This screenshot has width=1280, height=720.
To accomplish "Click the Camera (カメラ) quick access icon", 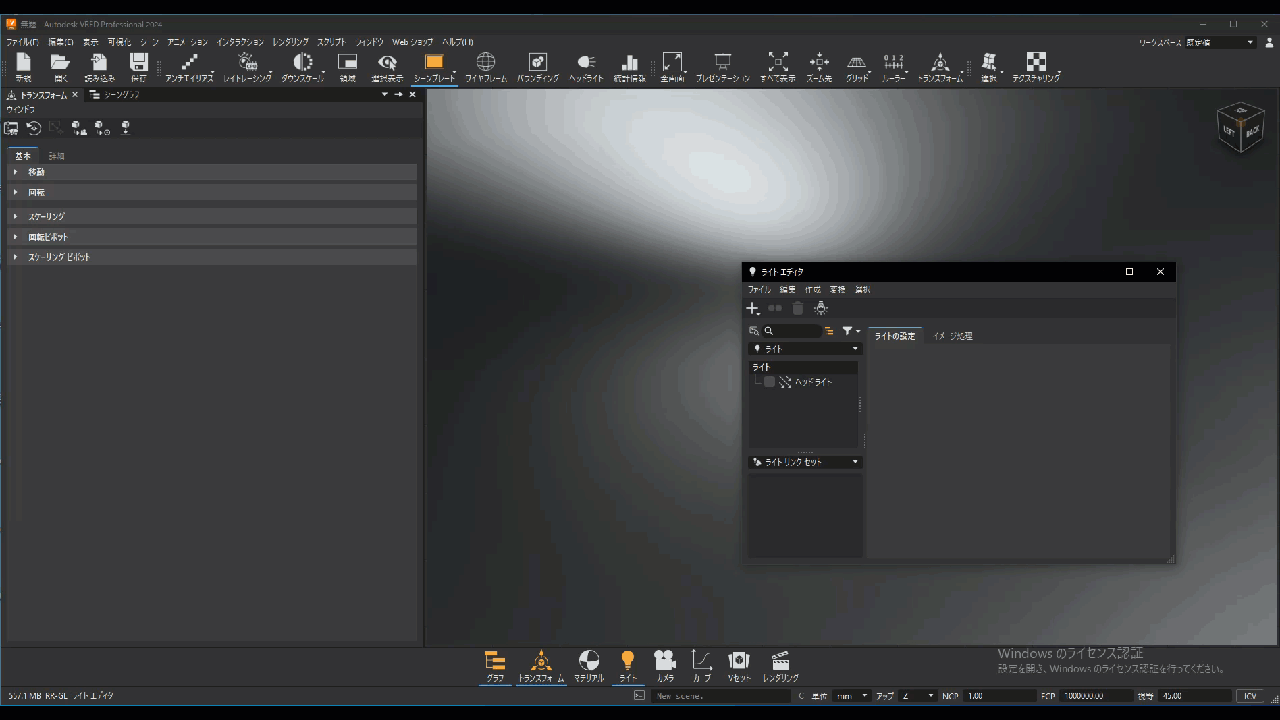I will point(665,666).
